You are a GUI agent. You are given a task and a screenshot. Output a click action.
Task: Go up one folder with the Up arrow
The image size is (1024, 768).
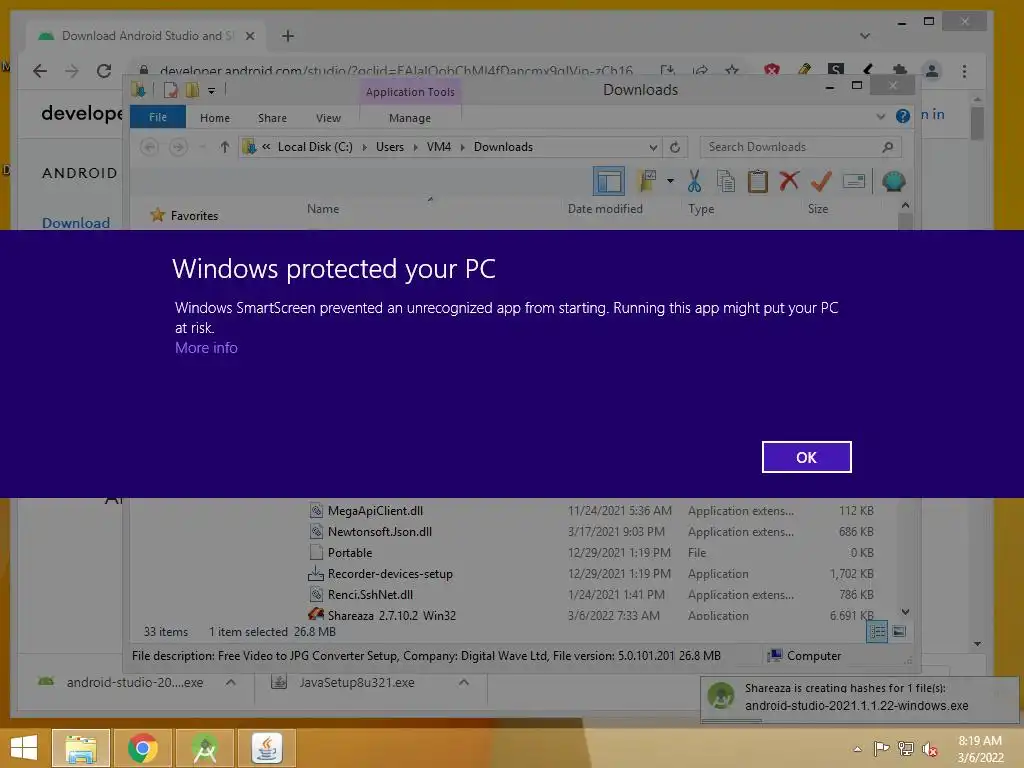tap(225, 147)
